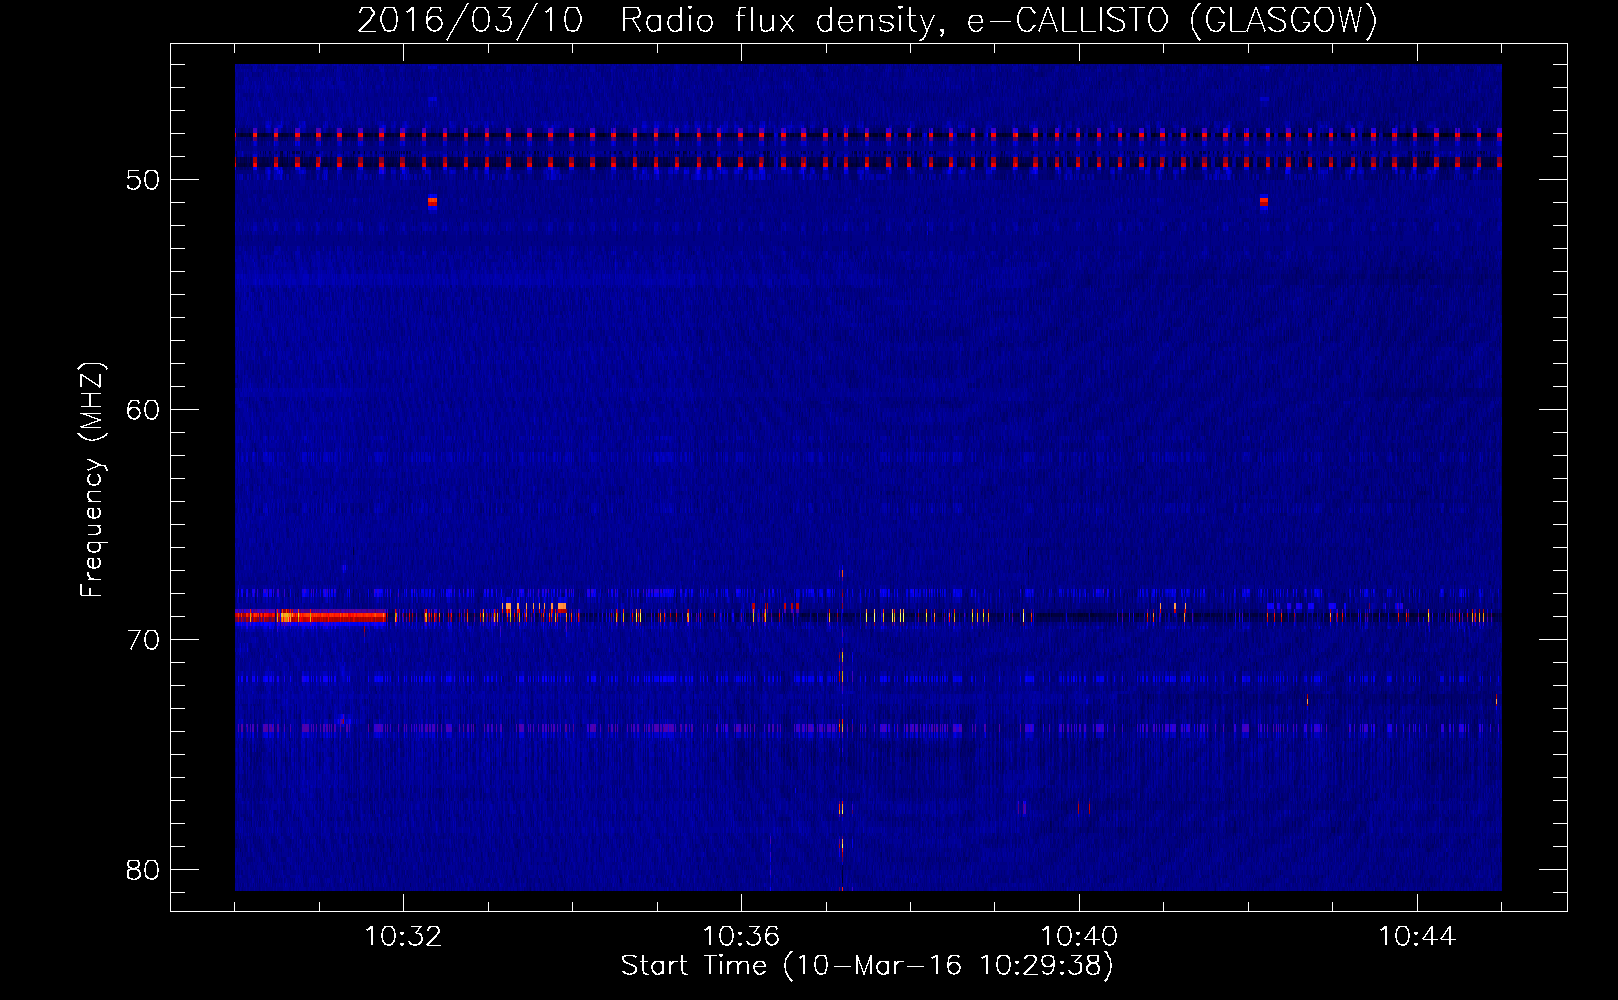Image resolution: width=1618 pixels, height=1000 pixels.
Task: Click the "Start Time (10-Mar-16 10:29:38)" x-axis label
Action: point(867,966)
